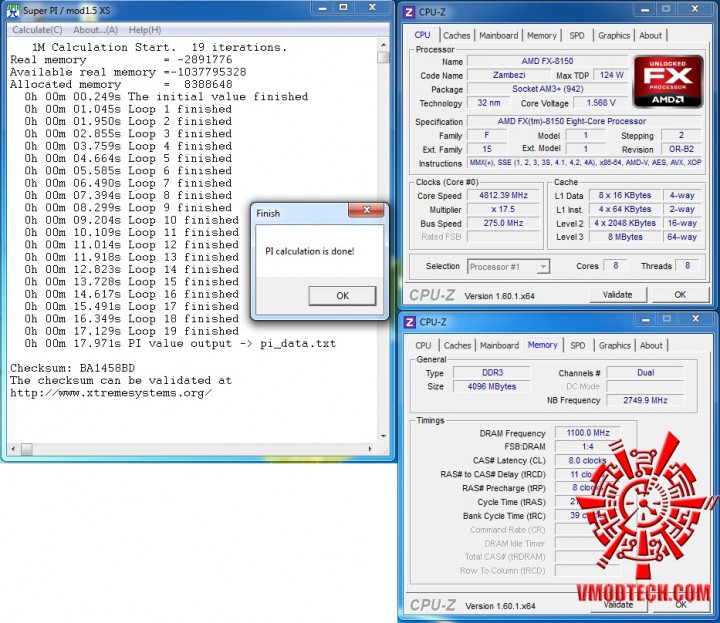Click the Super PI vertical scrollbar down arrow

(x=383, y=436)
